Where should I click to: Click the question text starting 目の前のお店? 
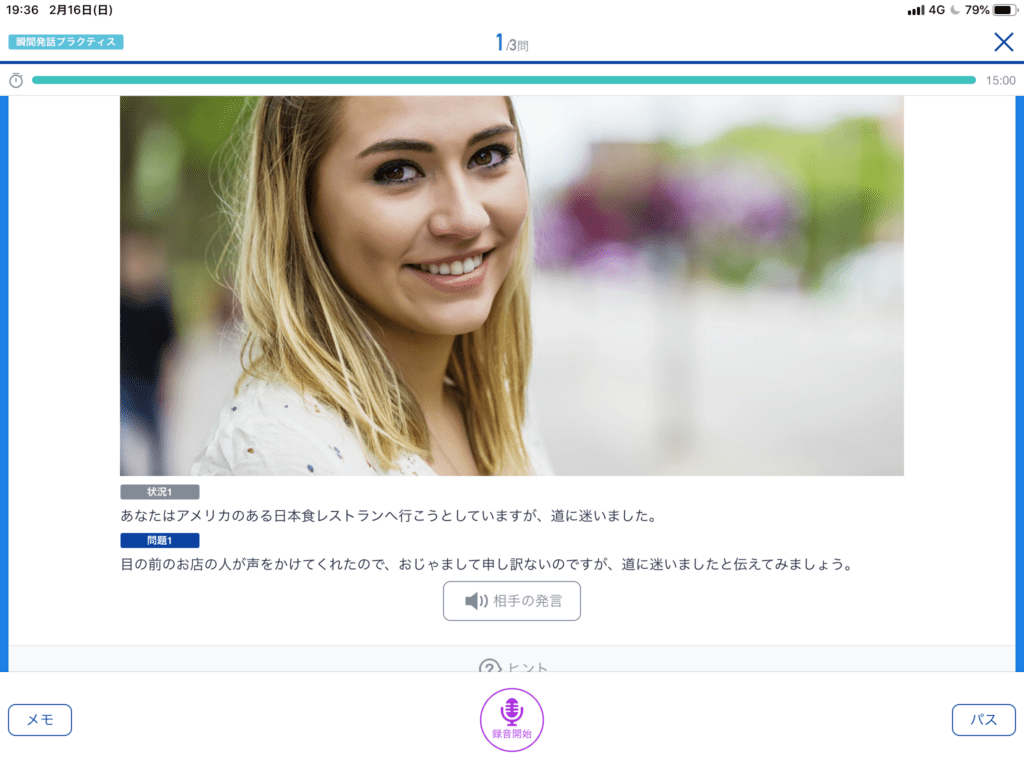[x=487, y=564]
